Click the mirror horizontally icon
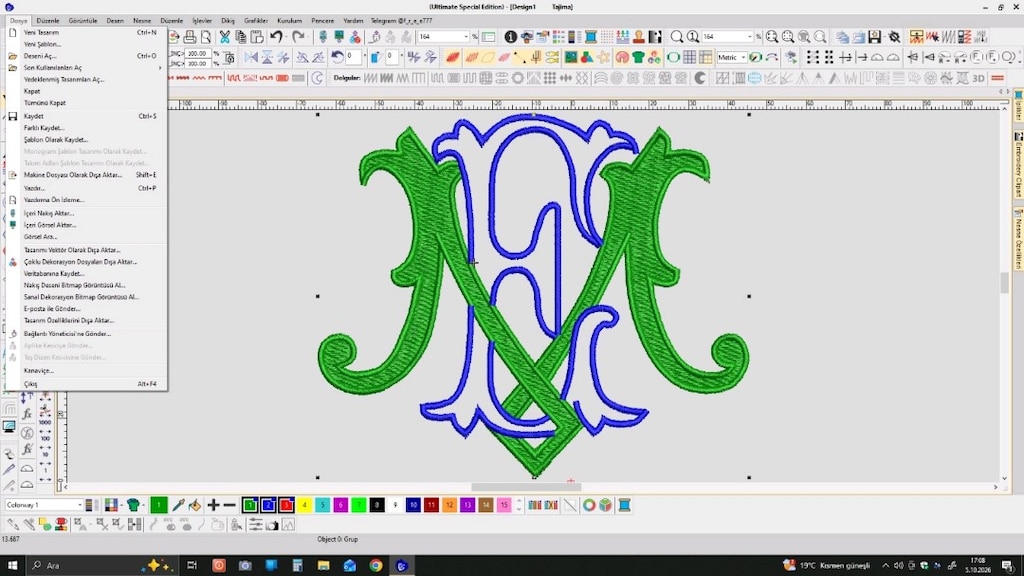The height and width of the screenshot is (576, 1024). 251,57
